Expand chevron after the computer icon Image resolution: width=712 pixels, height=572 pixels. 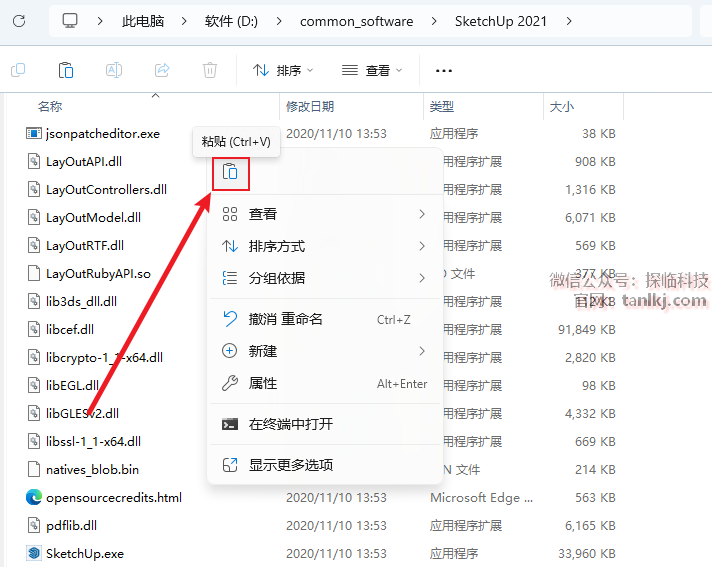pyautogui.click(x=100, y=21)
